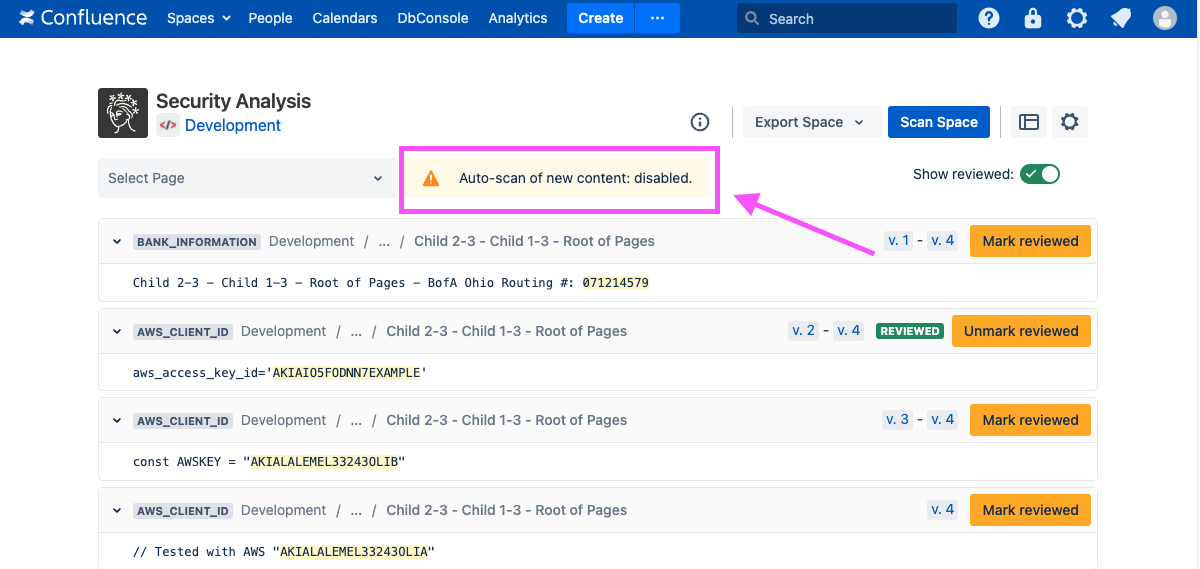Open Security Analysis settings gear icon
Screen dimensions: 1200x569
coord(1069,122)
